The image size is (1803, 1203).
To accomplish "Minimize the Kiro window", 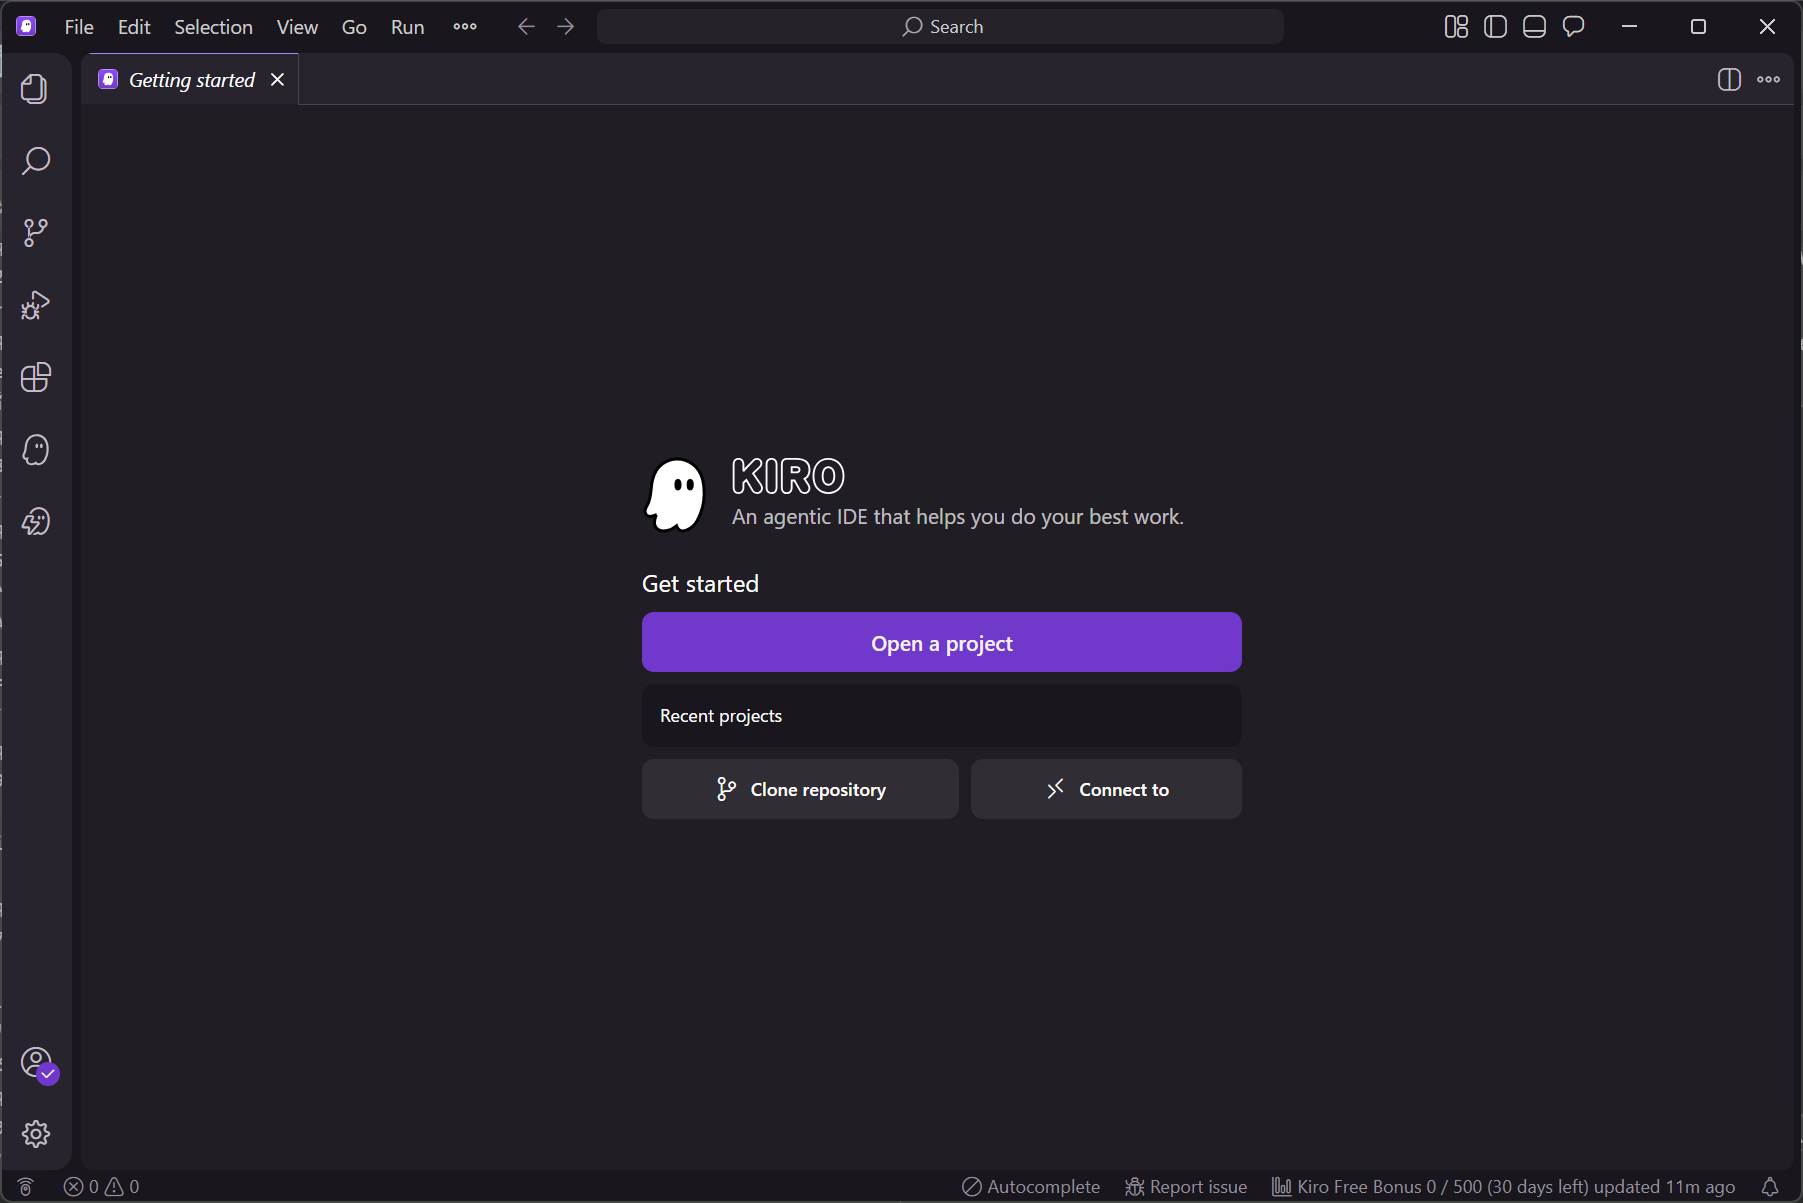I will tap(1629, 27).
